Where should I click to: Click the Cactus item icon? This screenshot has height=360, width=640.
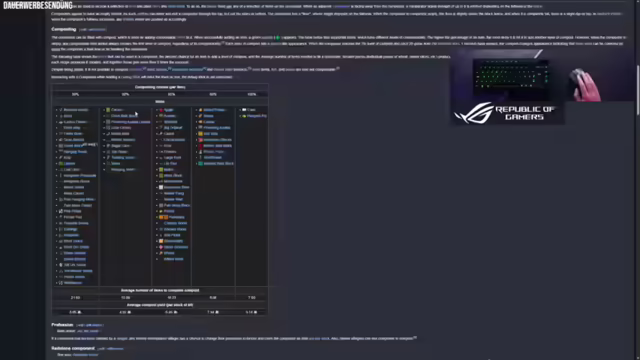pyautogui.click(x=108, y=110)
